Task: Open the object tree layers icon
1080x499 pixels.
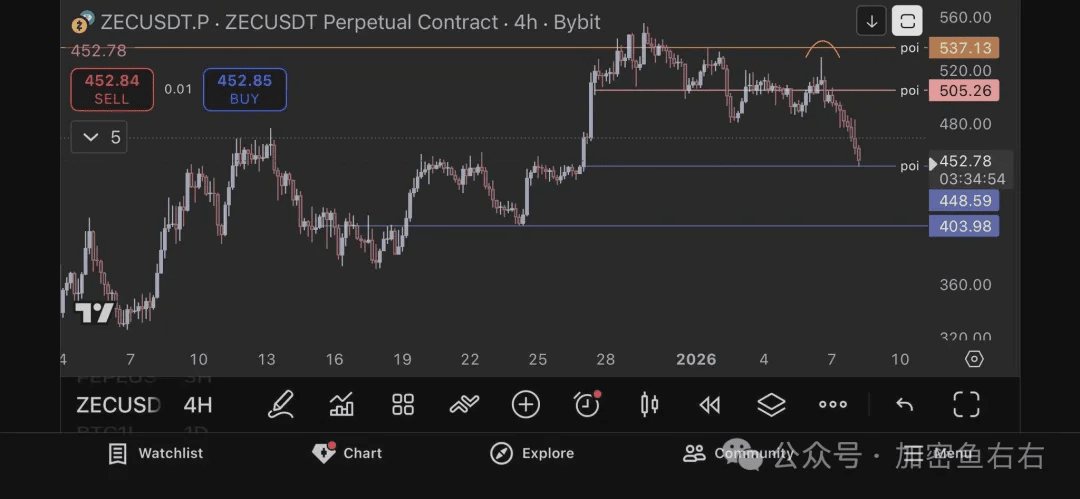Action: tap(771, 405)
